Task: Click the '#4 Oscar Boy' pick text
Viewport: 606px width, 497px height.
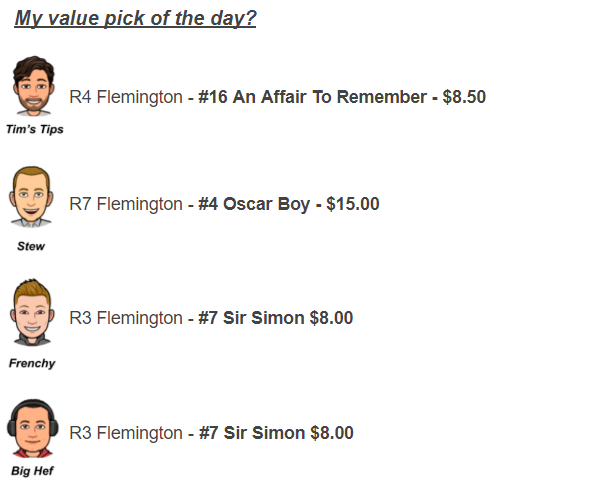Action: tap(254, 204)
